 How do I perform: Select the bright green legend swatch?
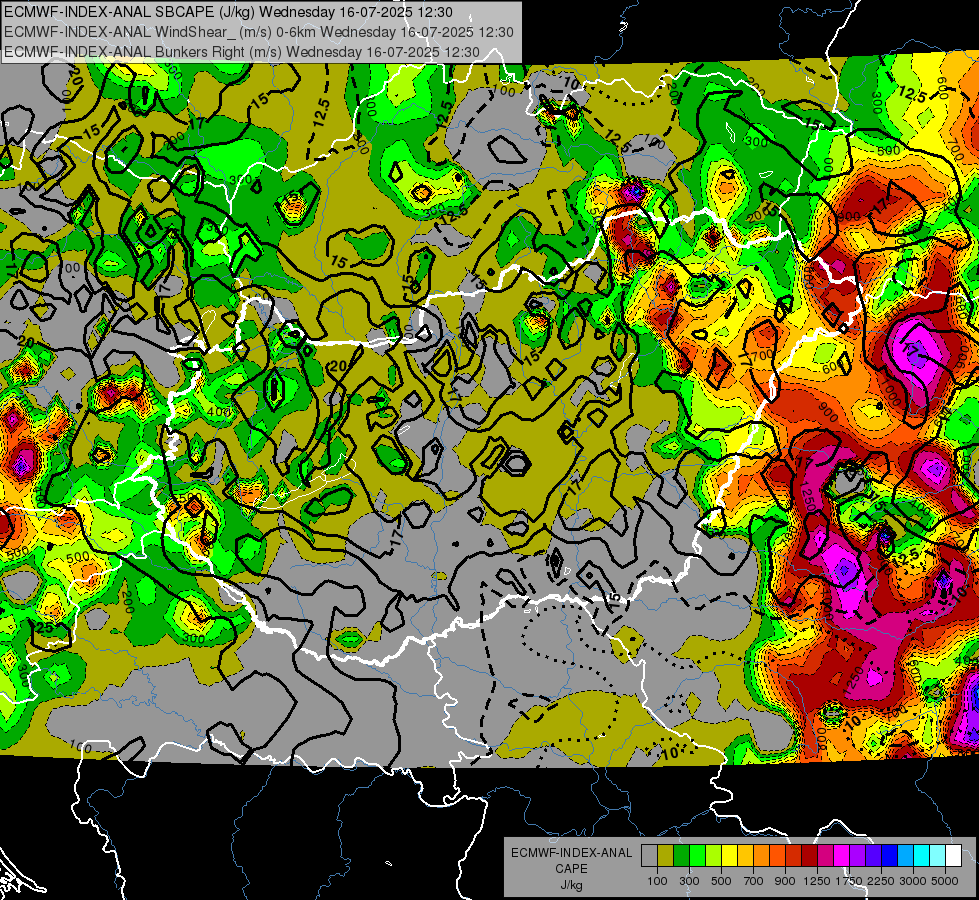697,856
